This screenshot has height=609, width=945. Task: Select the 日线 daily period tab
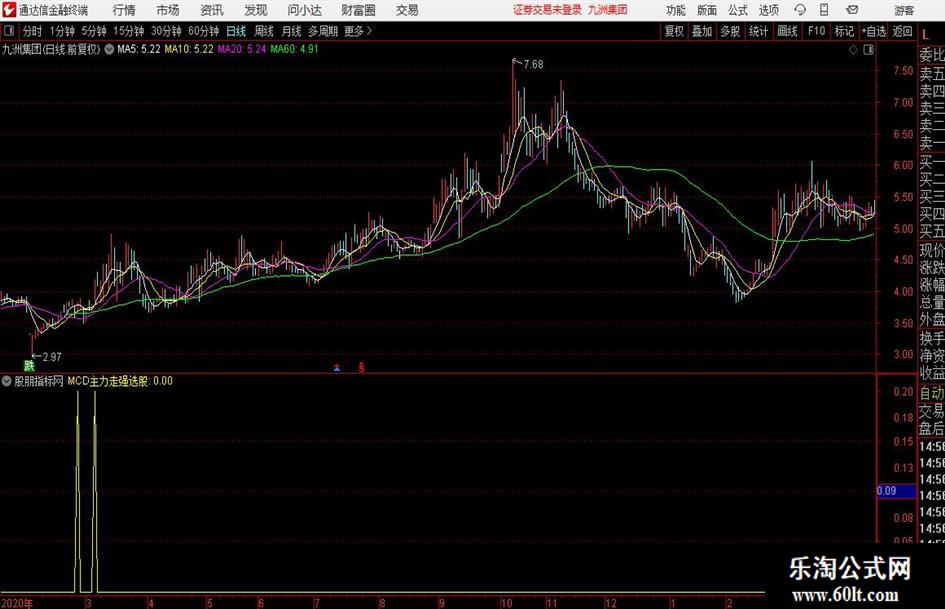point(236,31)
